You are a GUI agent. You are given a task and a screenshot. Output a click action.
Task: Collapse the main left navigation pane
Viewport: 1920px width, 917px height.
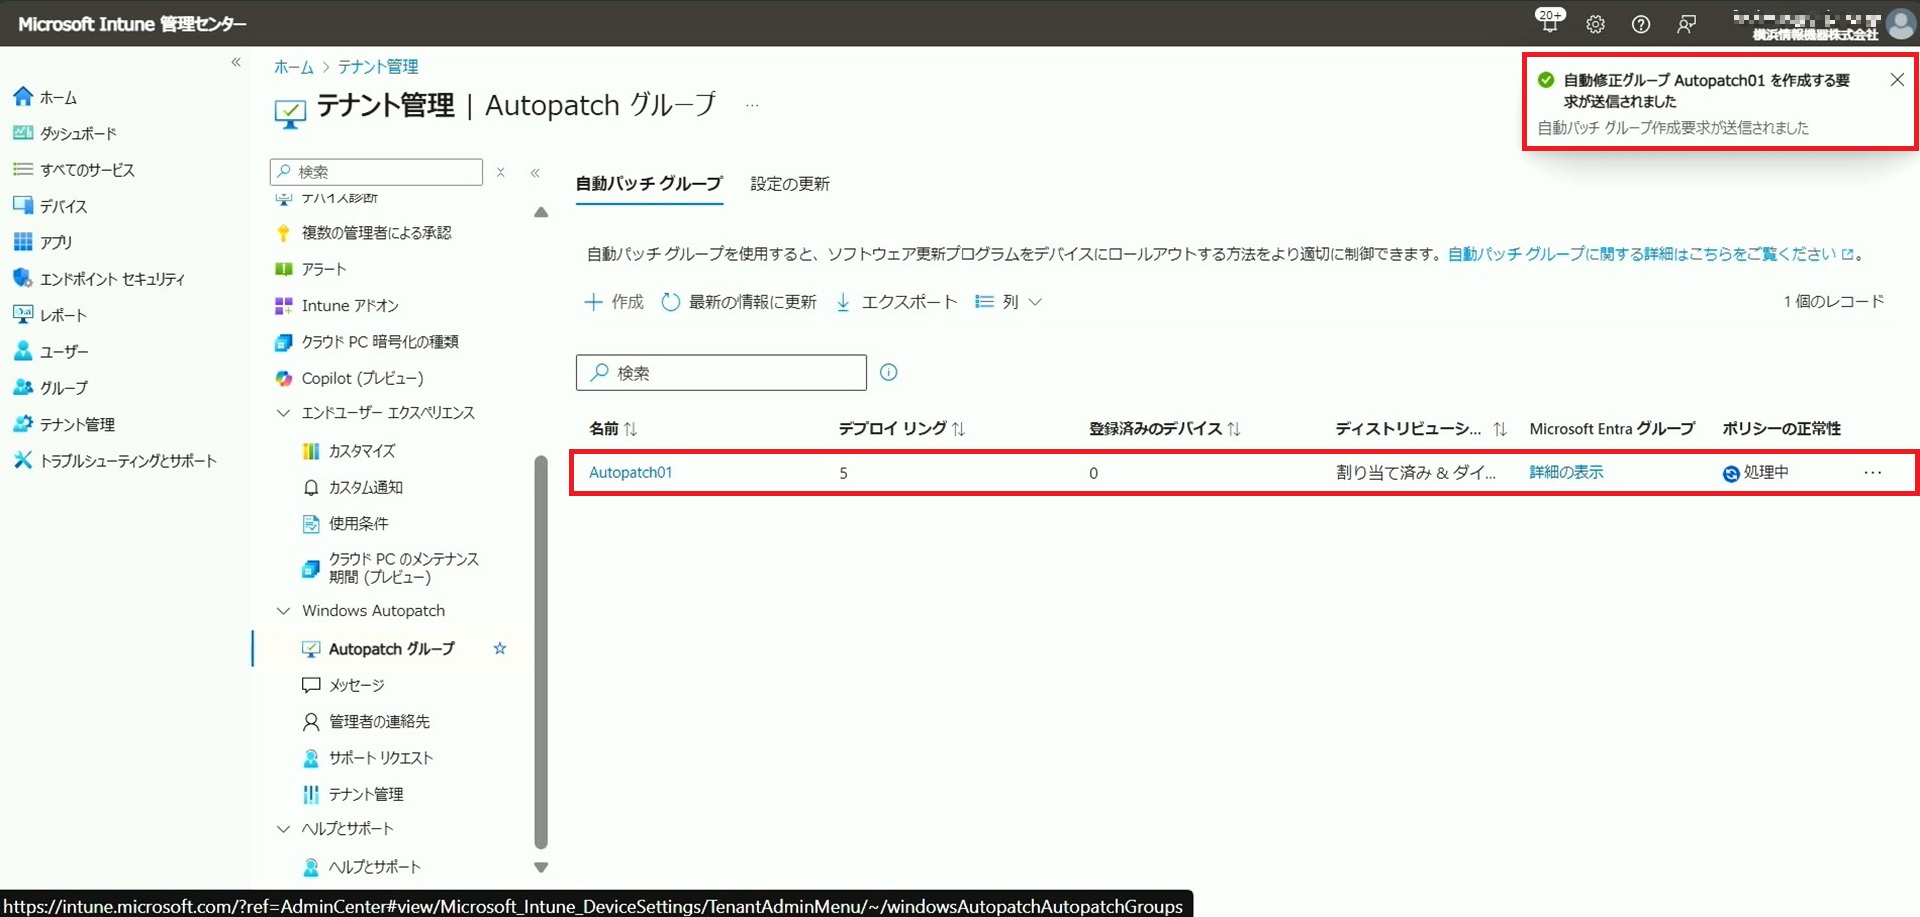(x=236, y=62)
